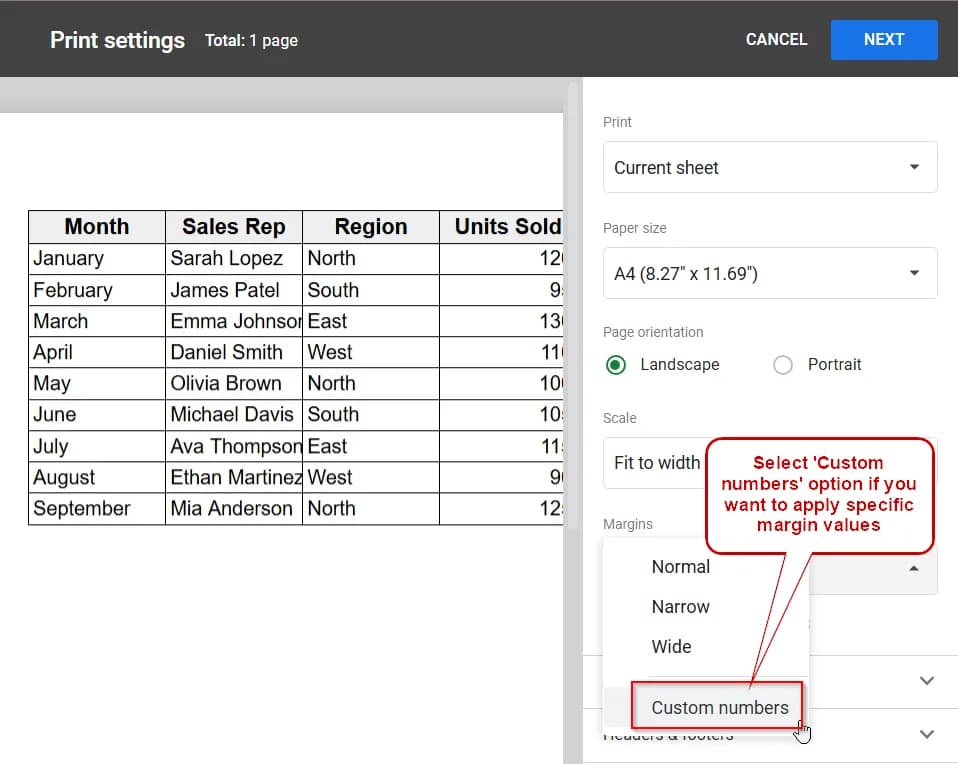This screenshot has width=958, height=764.
Task: Click the 'May' cell
Action: pyautogui.click(x=97, y=384)
